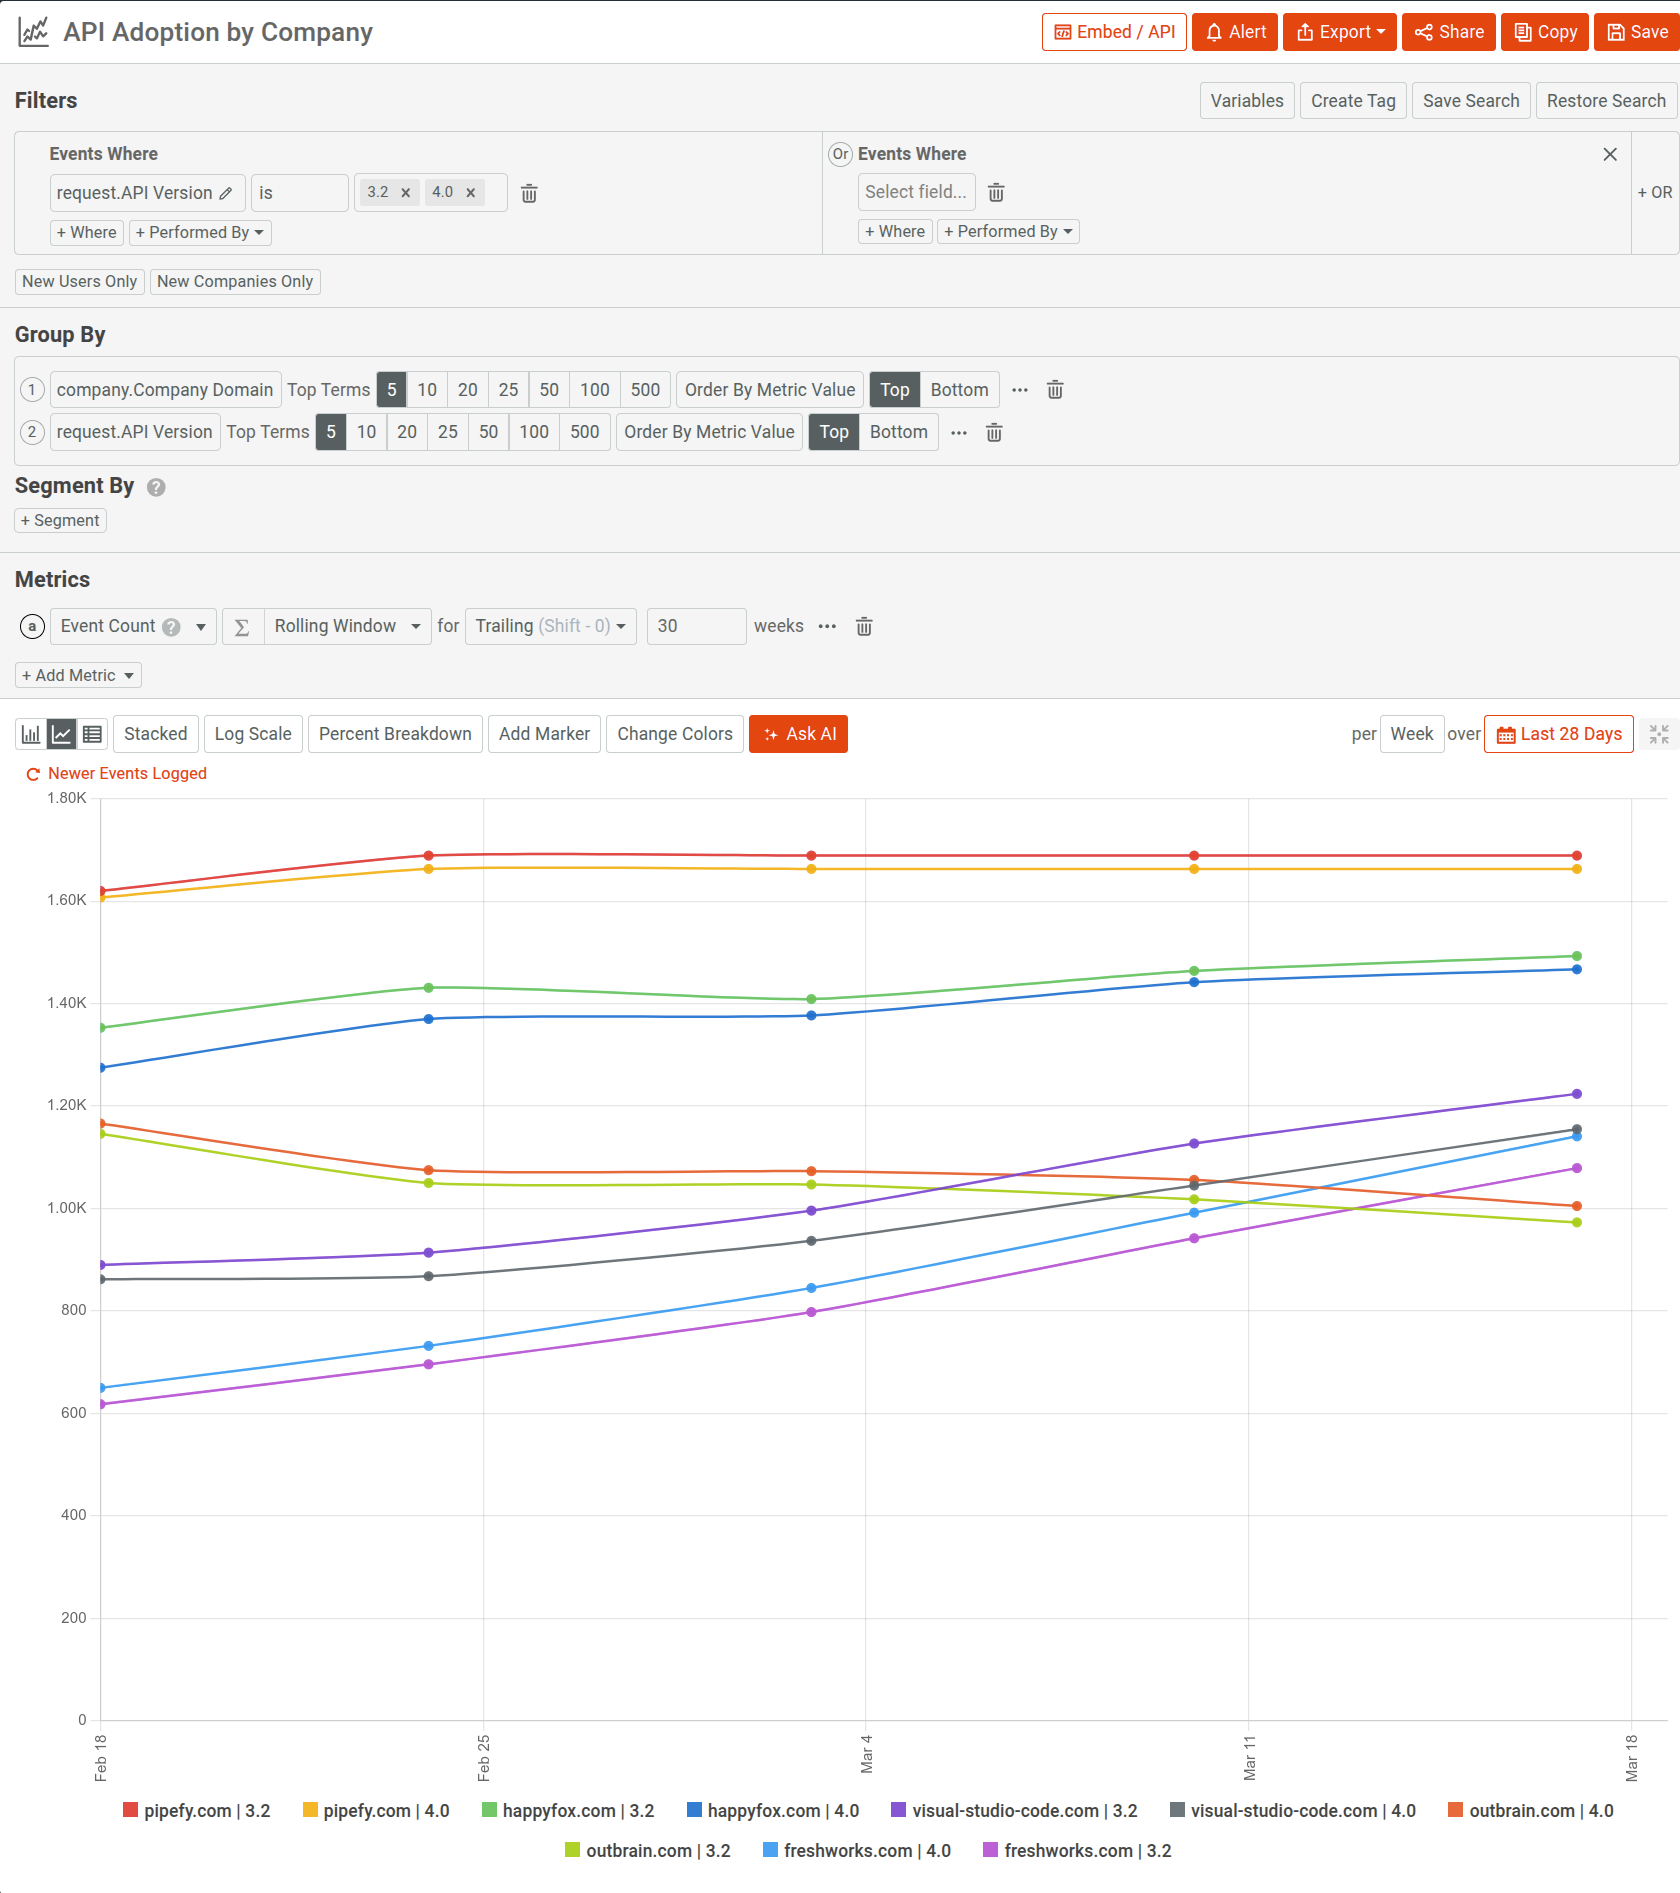
Task: Remove the API Version filter with trash icon
Action: (x=529, y=193)
